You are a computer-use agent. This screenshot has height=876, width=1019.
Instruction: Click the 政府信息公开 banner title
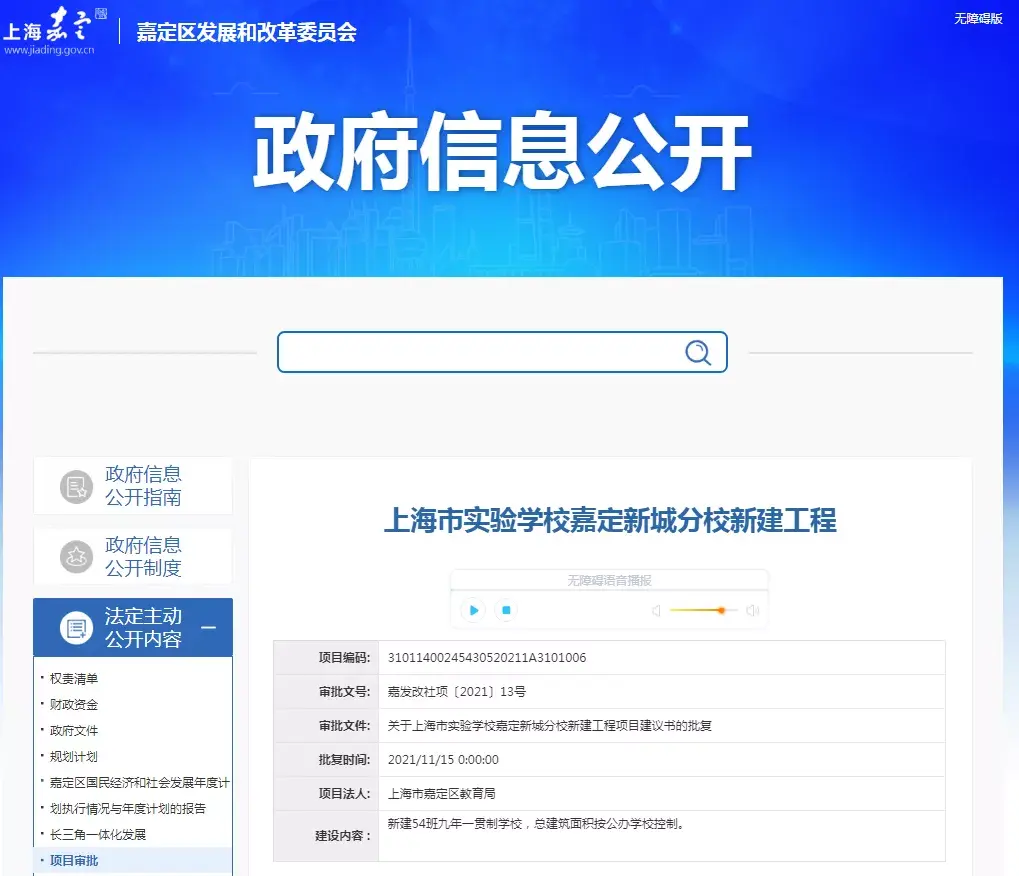(x=502, y=152)
